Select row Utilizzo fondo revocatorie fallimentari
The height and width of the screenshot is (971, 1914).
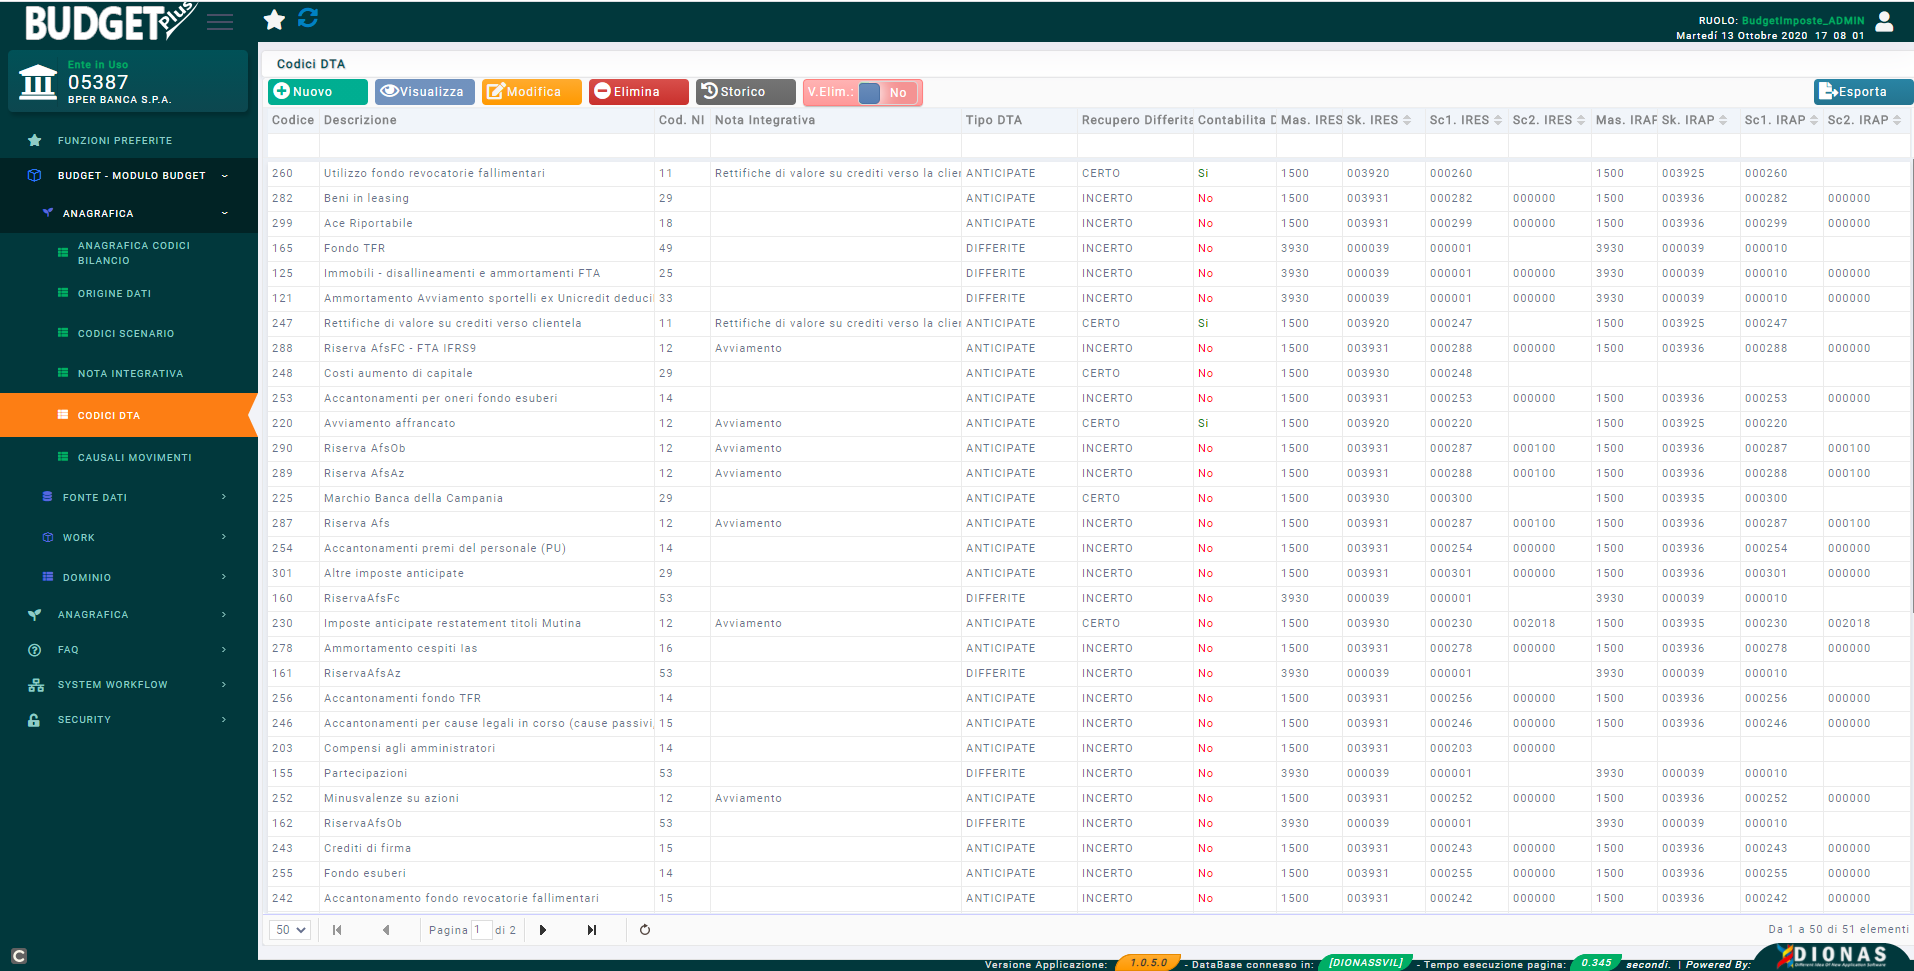click(x=1089, y=173)
